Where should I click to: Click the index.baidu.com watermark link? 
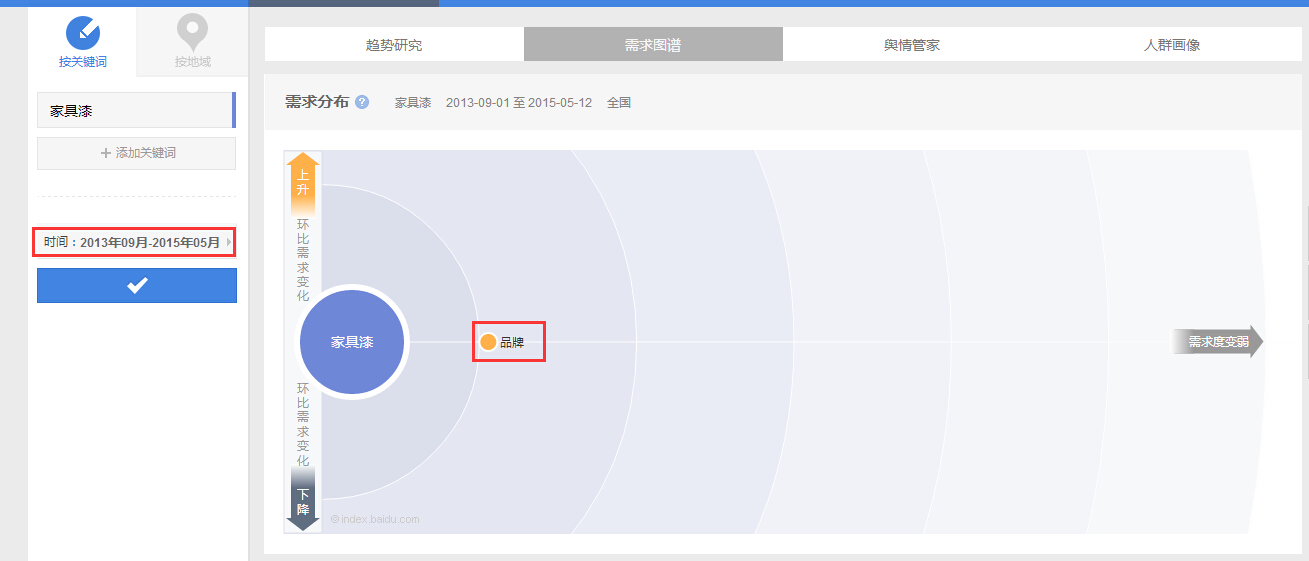pos(375,519)
